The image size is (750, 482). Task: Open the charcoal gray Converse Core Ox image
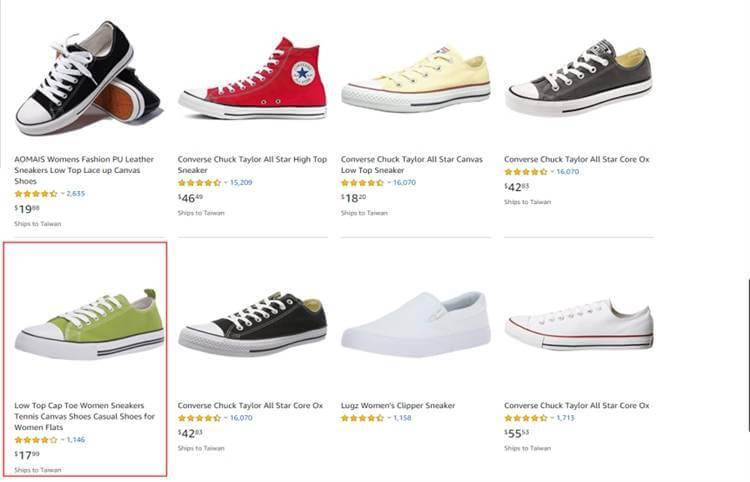[x=579, y=77]
